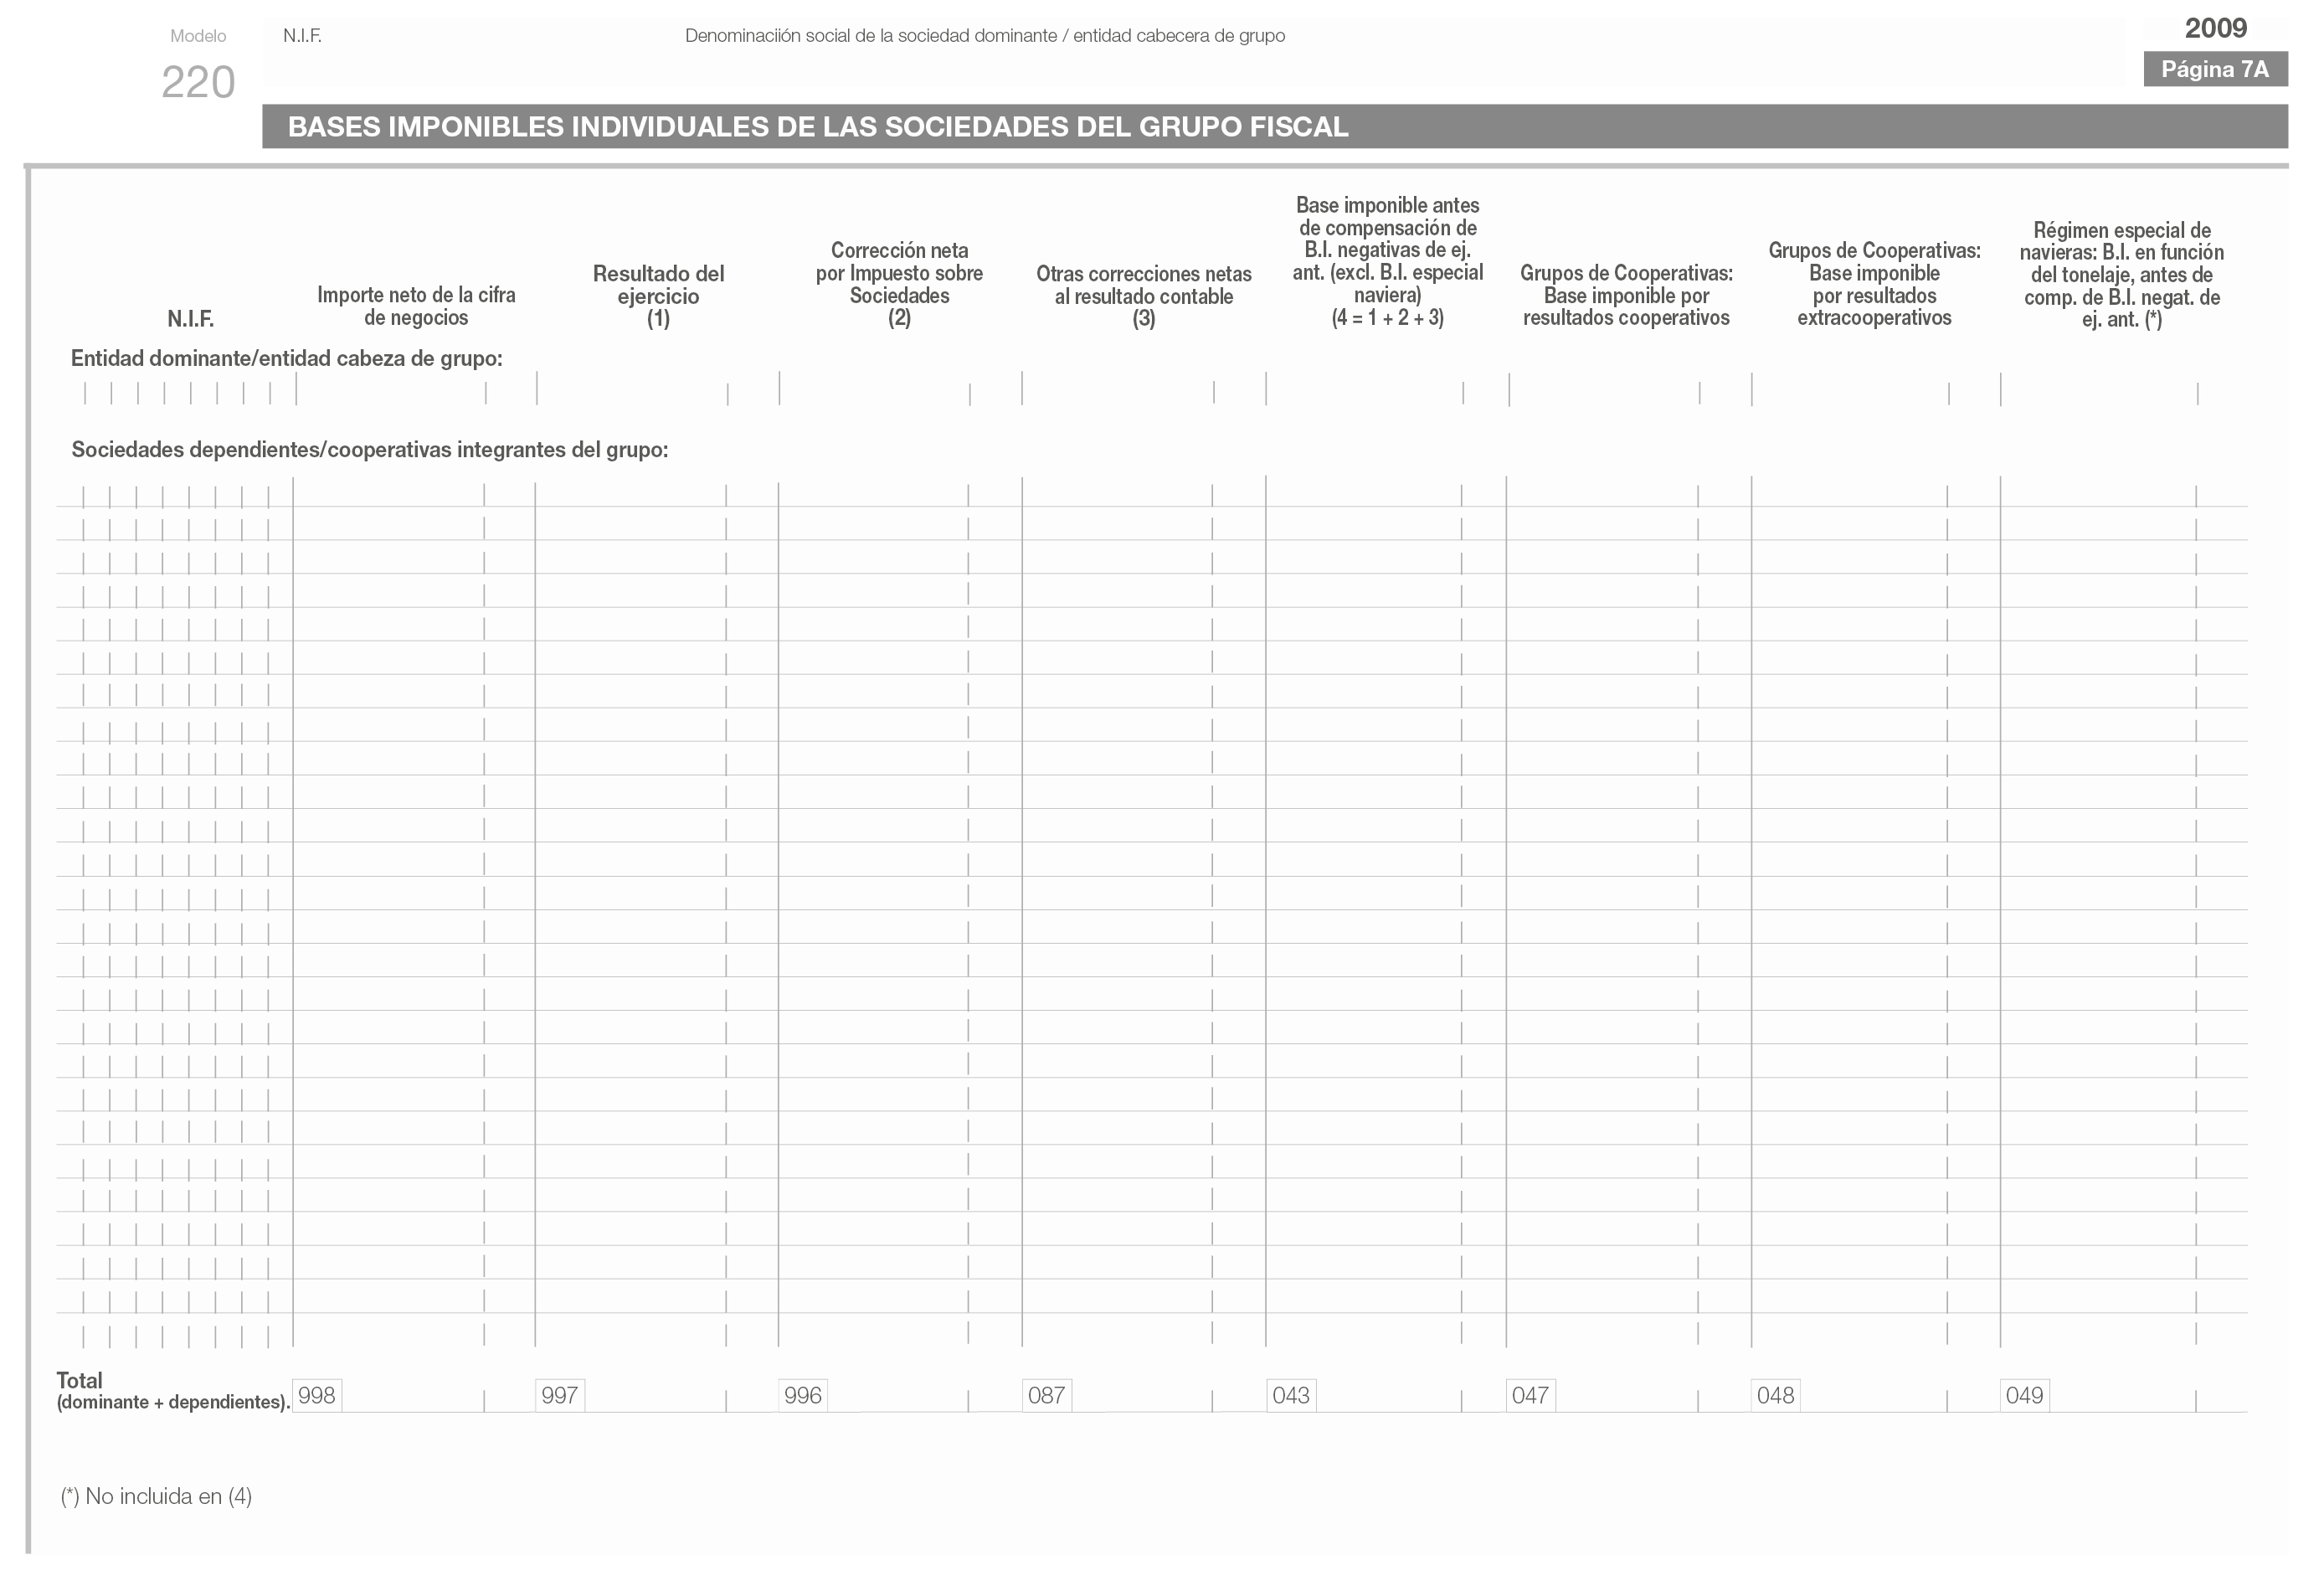Click 'Otras correcciones netas al resultado contable' header
This screenshot has width=2324, height=1586.
(1144, 296)
